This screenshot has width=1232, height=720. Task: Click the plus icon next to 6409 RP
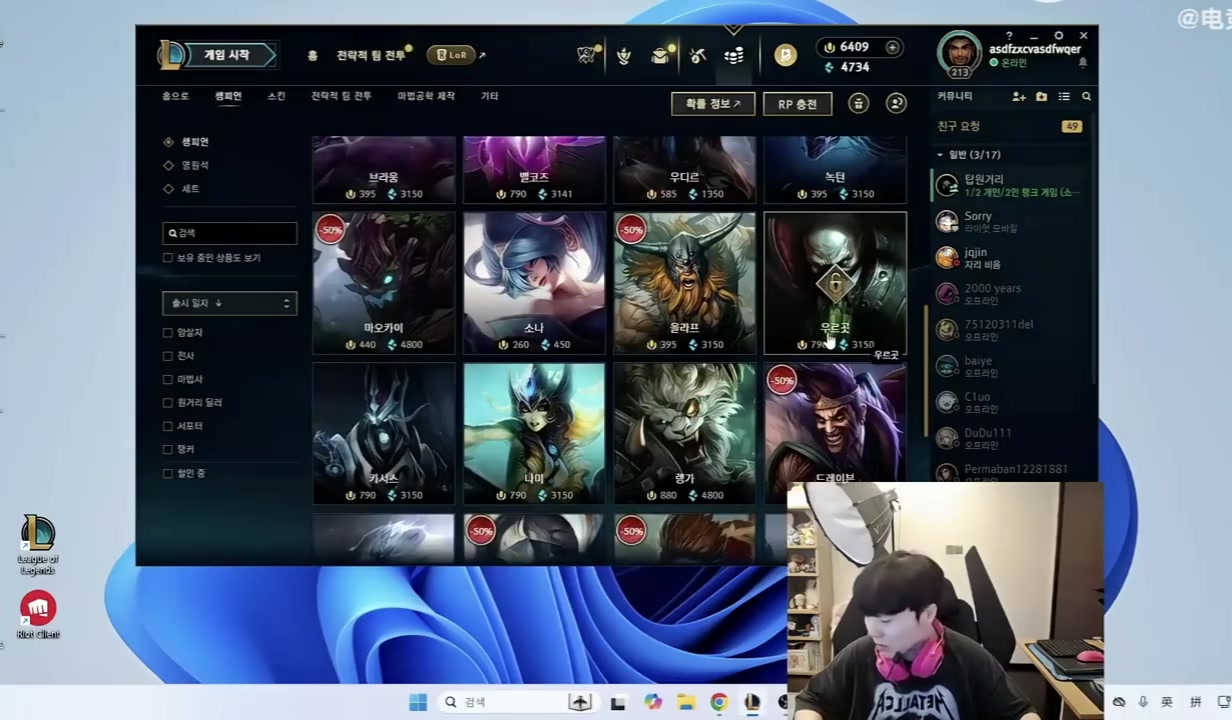tap(892, 47)
